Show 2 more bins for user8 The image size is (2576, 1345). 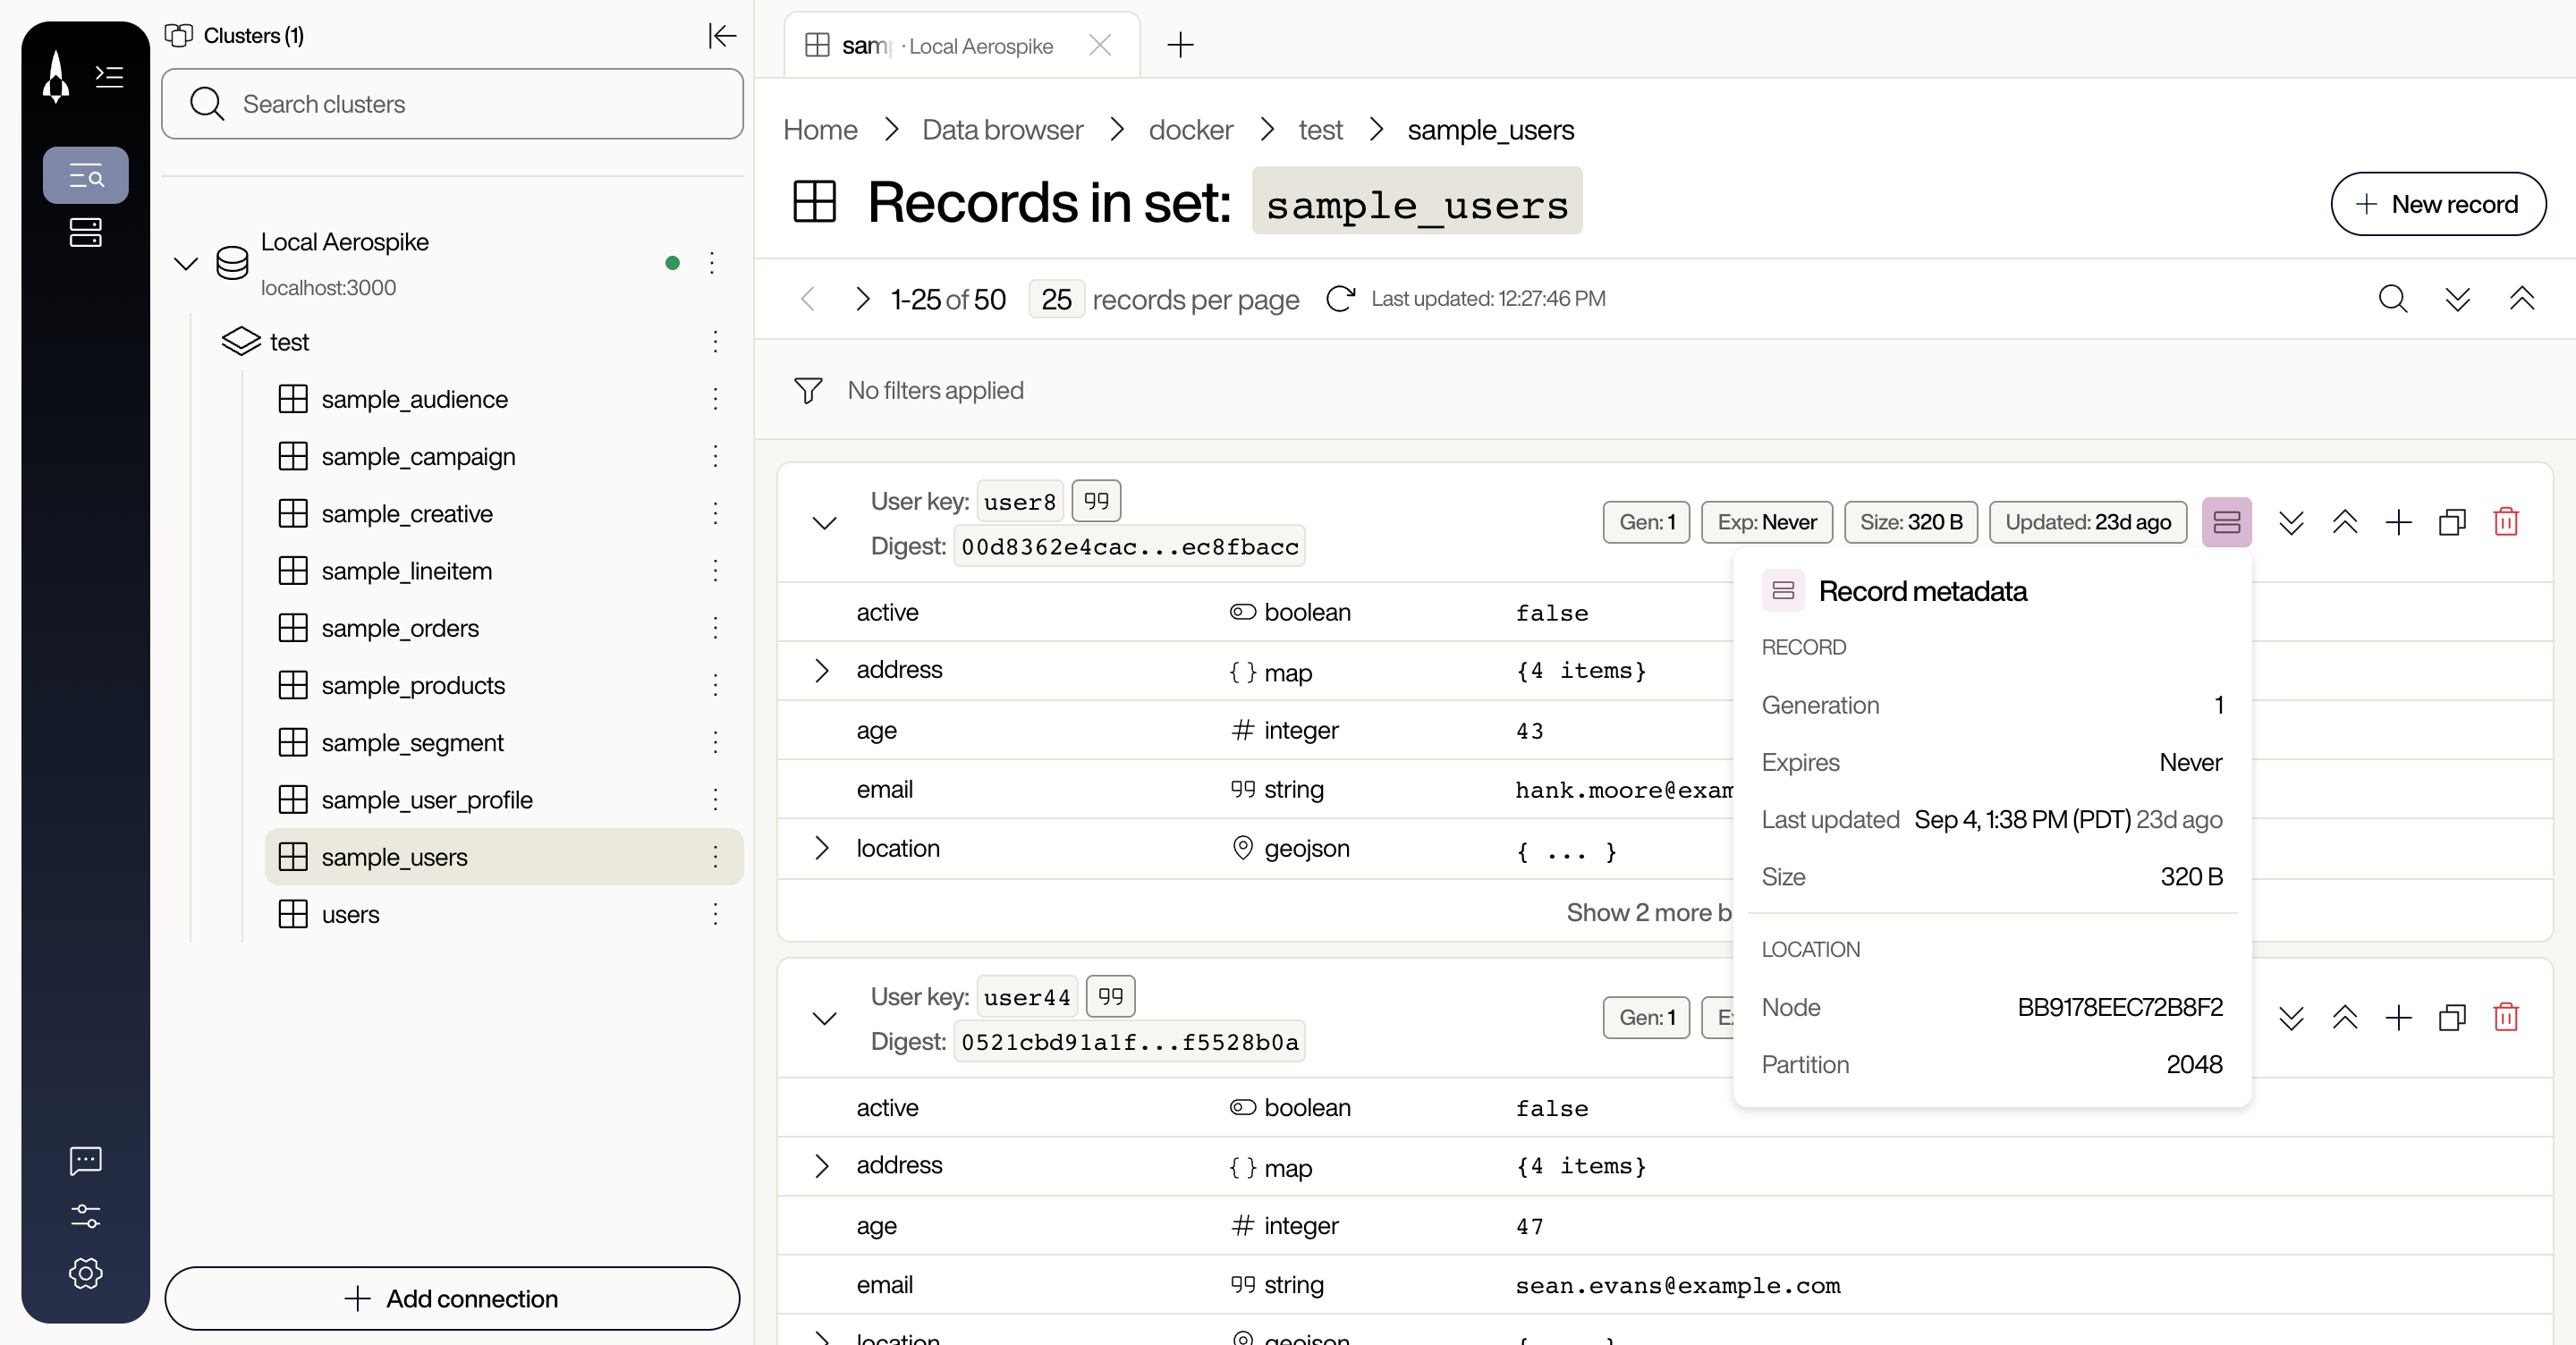1648,912
